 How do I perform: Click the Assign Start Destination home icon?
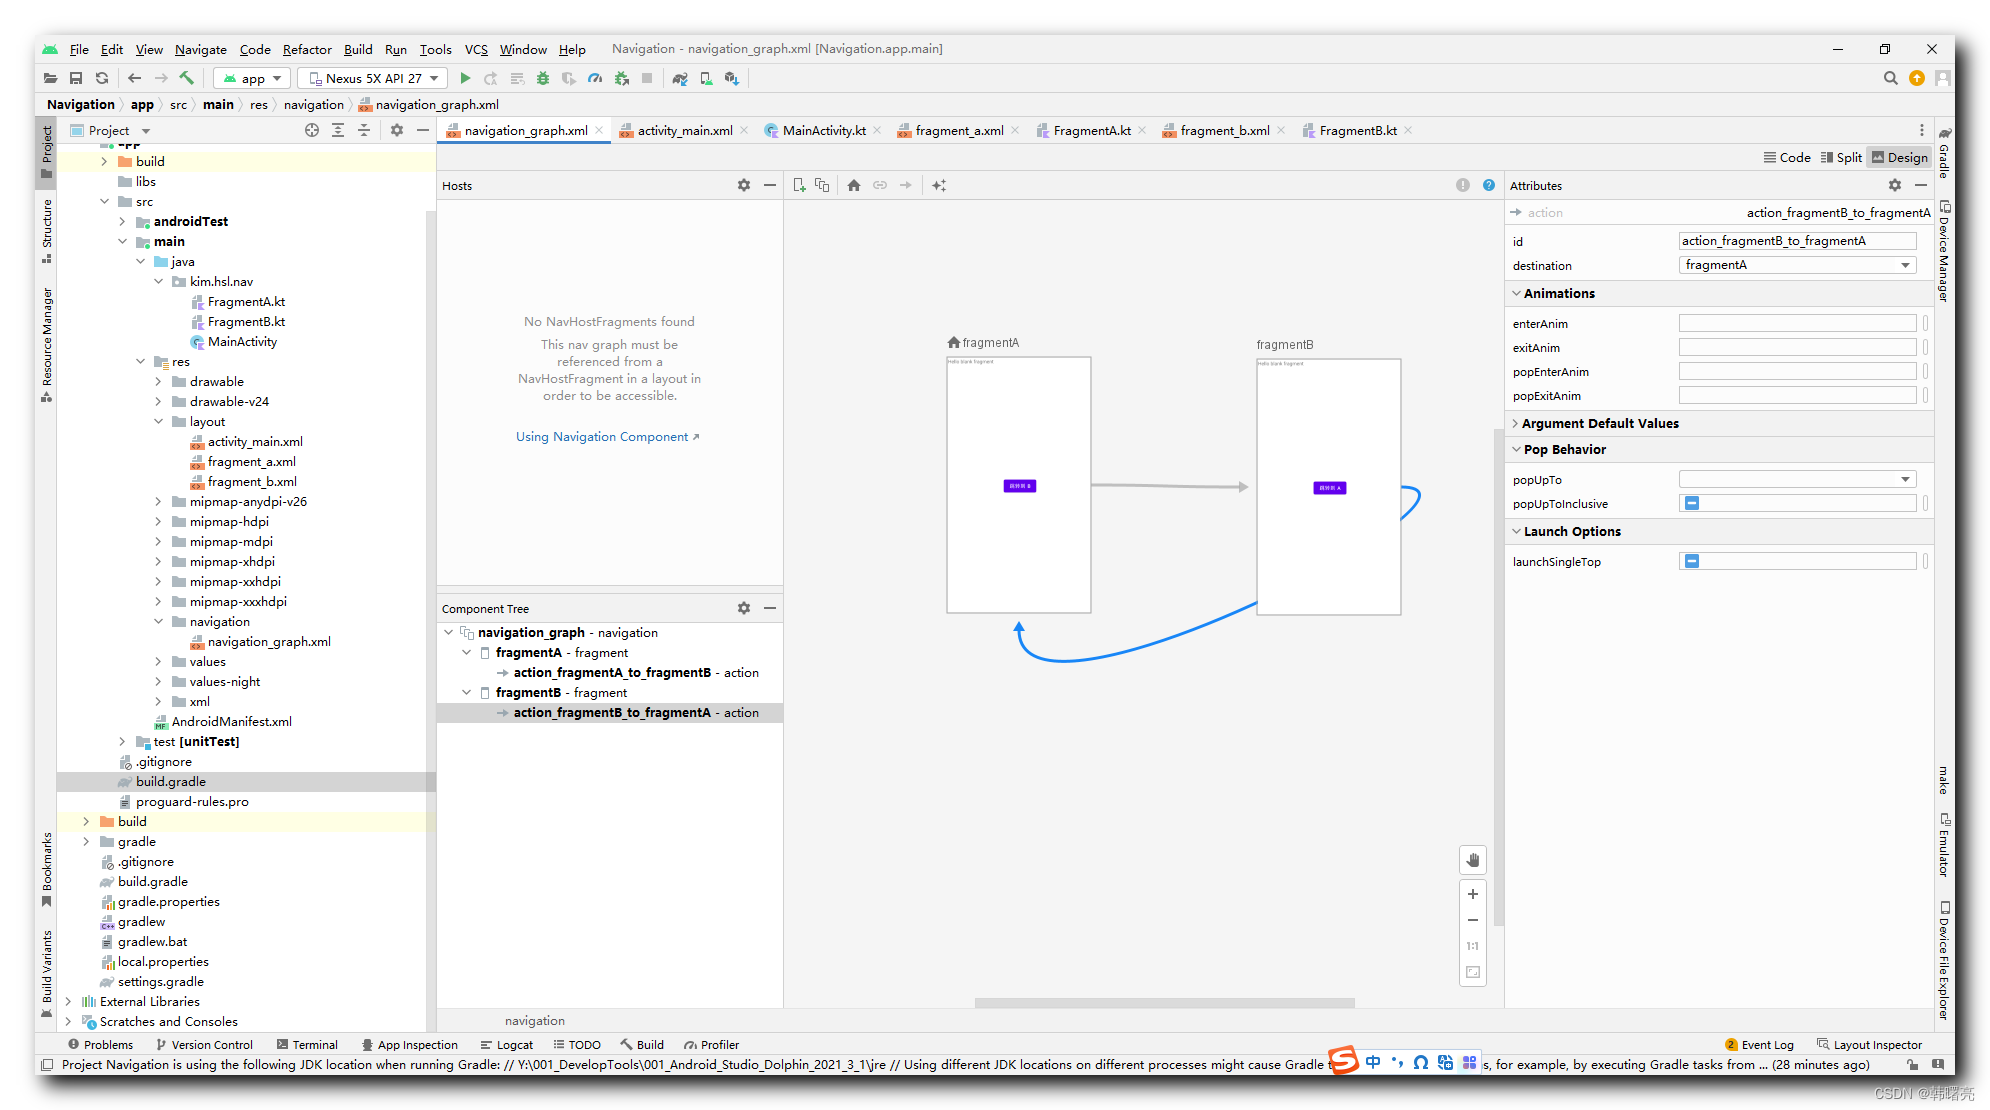[x=853, y=185]
